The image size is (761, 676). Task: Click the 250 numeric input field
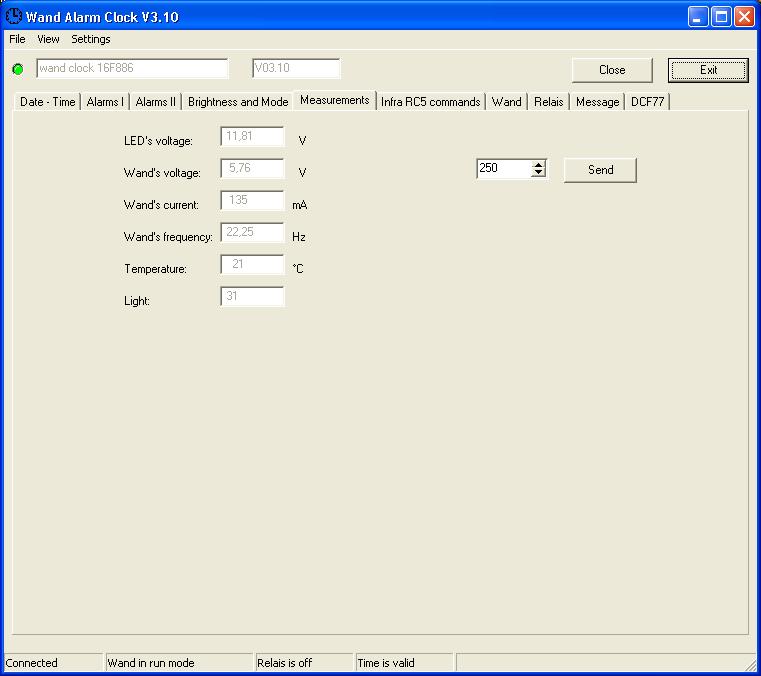(505, 168)
